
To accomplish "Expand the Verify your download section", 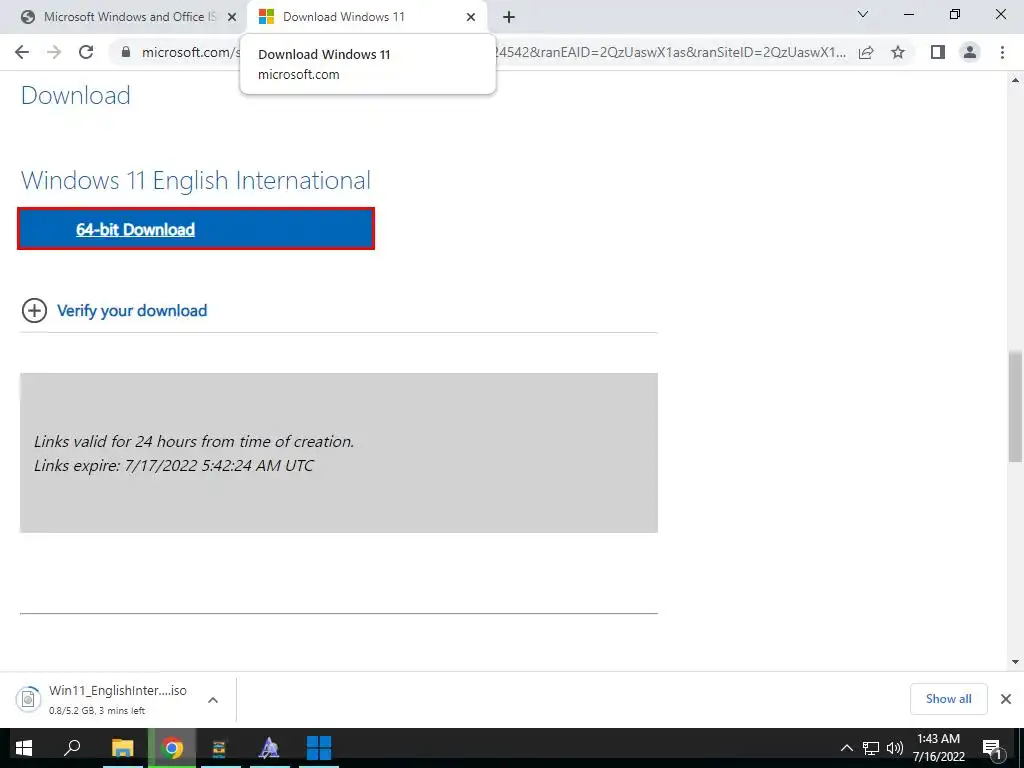I will coord(34,311).
